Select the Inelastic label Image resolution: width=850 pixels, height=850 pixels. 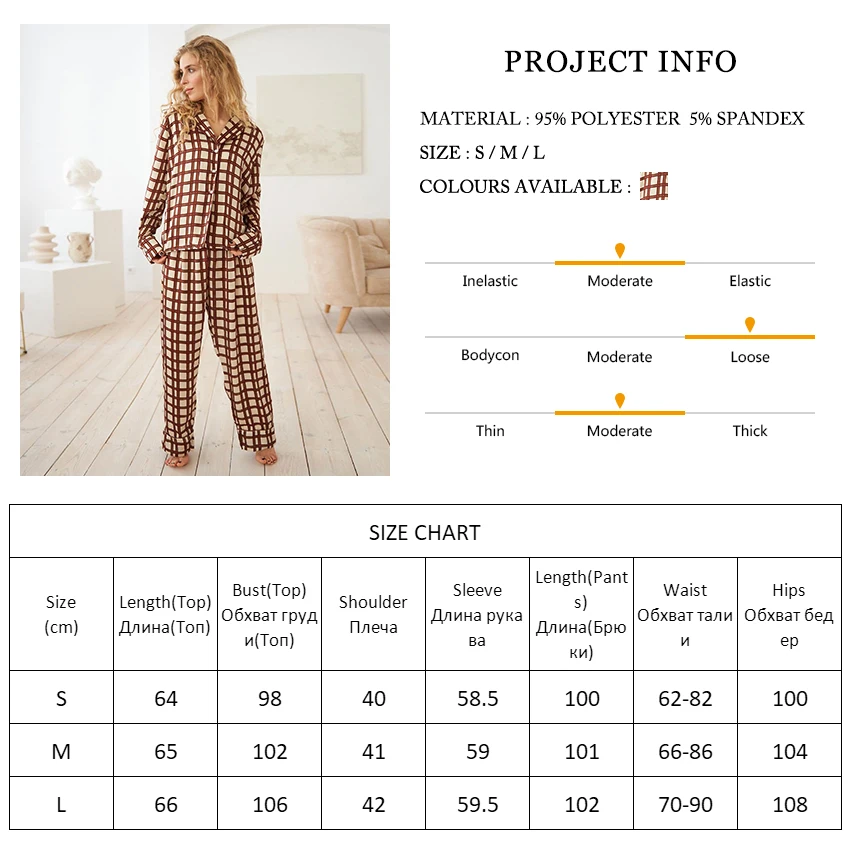[490, 281]
